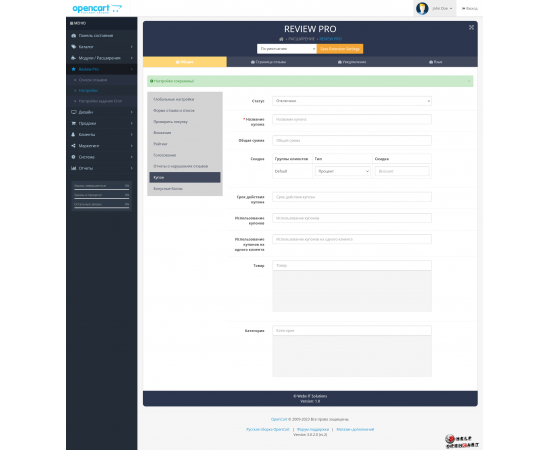This screenshot has height=450, width=550.
Task: Expand the Sales menu arrow
Action: point(132,123)
